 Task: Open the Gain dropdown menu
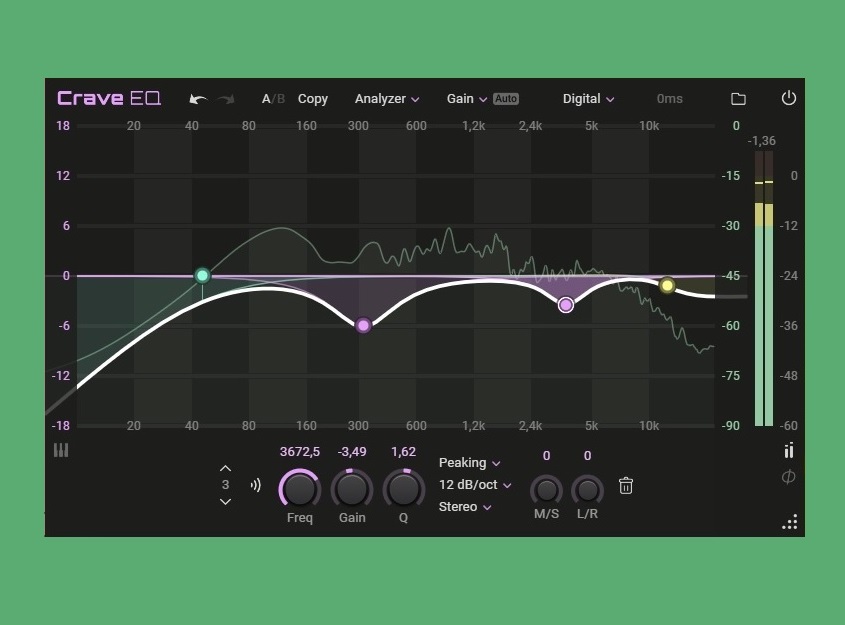pyautogui.click(x=467, y=99)
